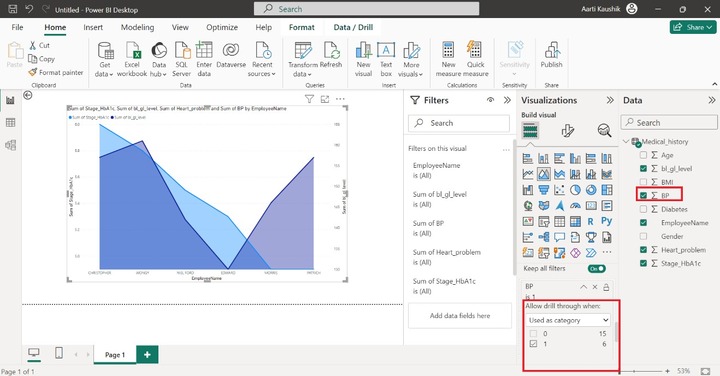This screenshot has height=376, width=720.
Task: Choose the Matrix visual icon
Action: [x=575, y=222]
